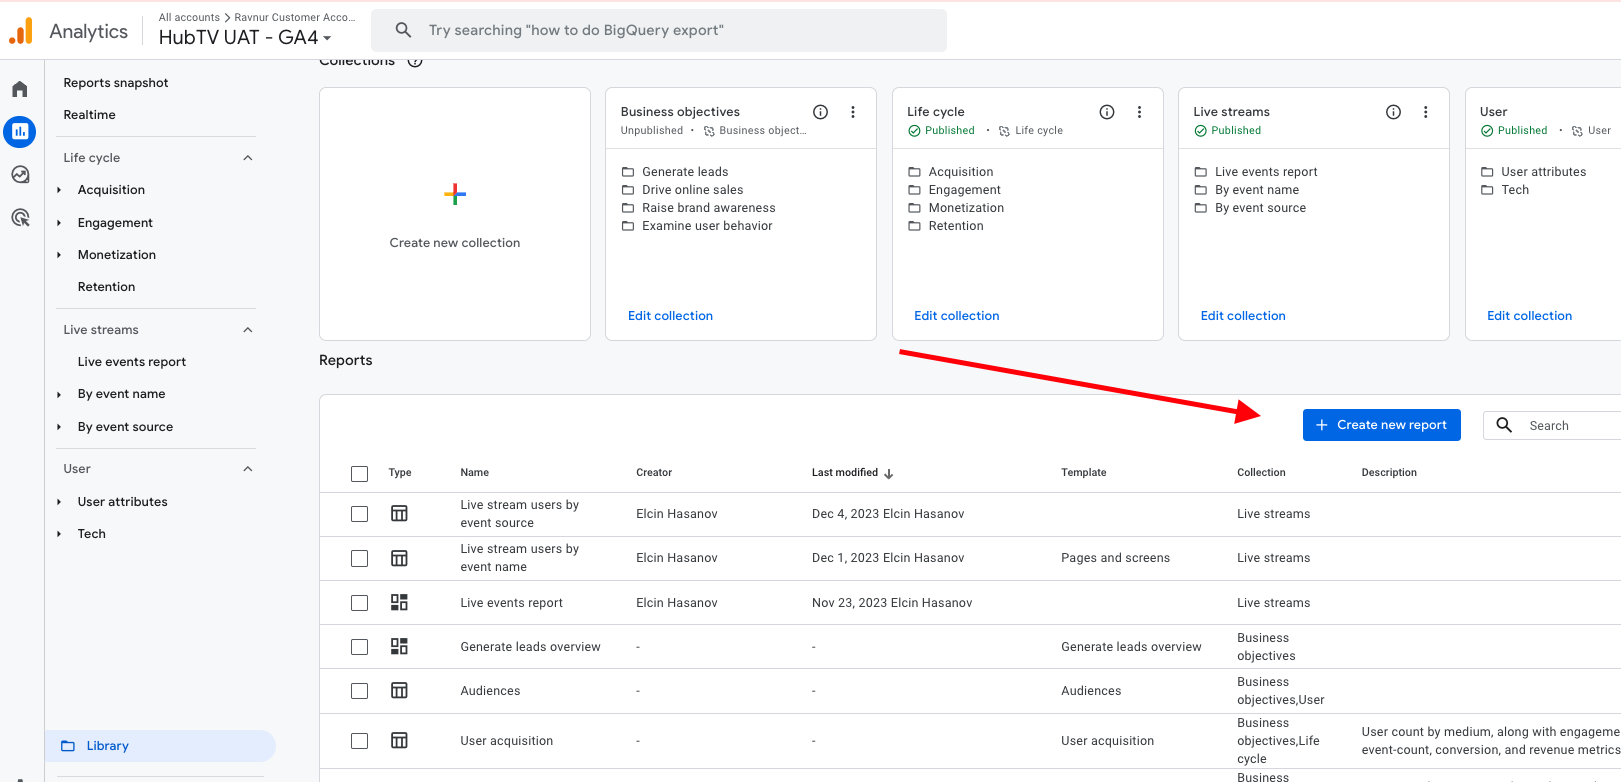This screenshot has height=782, width=1621.
Task: Click overview icon for Generate leads overview row
Action: pos(399,646)
